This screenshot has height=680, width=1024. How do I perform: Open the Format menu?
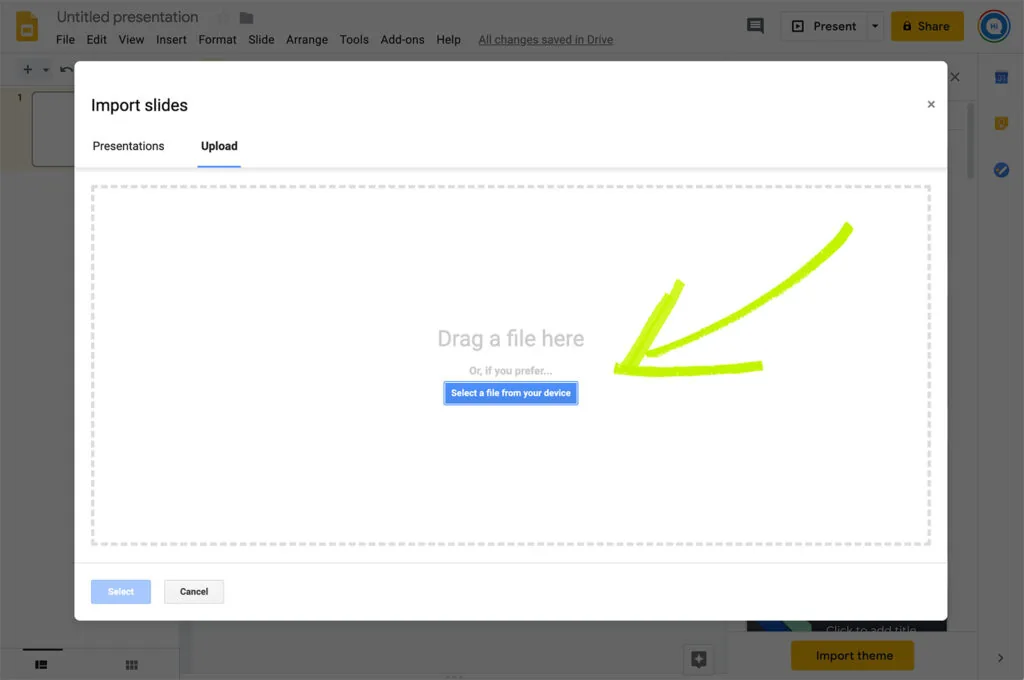click(x=217, y=40)
